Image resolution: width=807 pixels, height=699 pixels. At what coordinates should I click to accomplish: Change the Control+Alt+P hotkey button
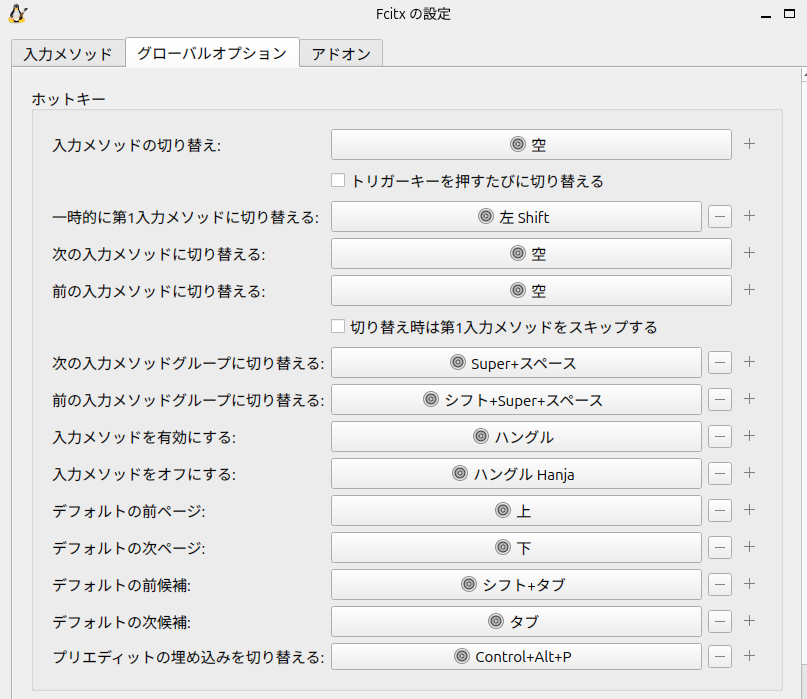tap(516, 657)
